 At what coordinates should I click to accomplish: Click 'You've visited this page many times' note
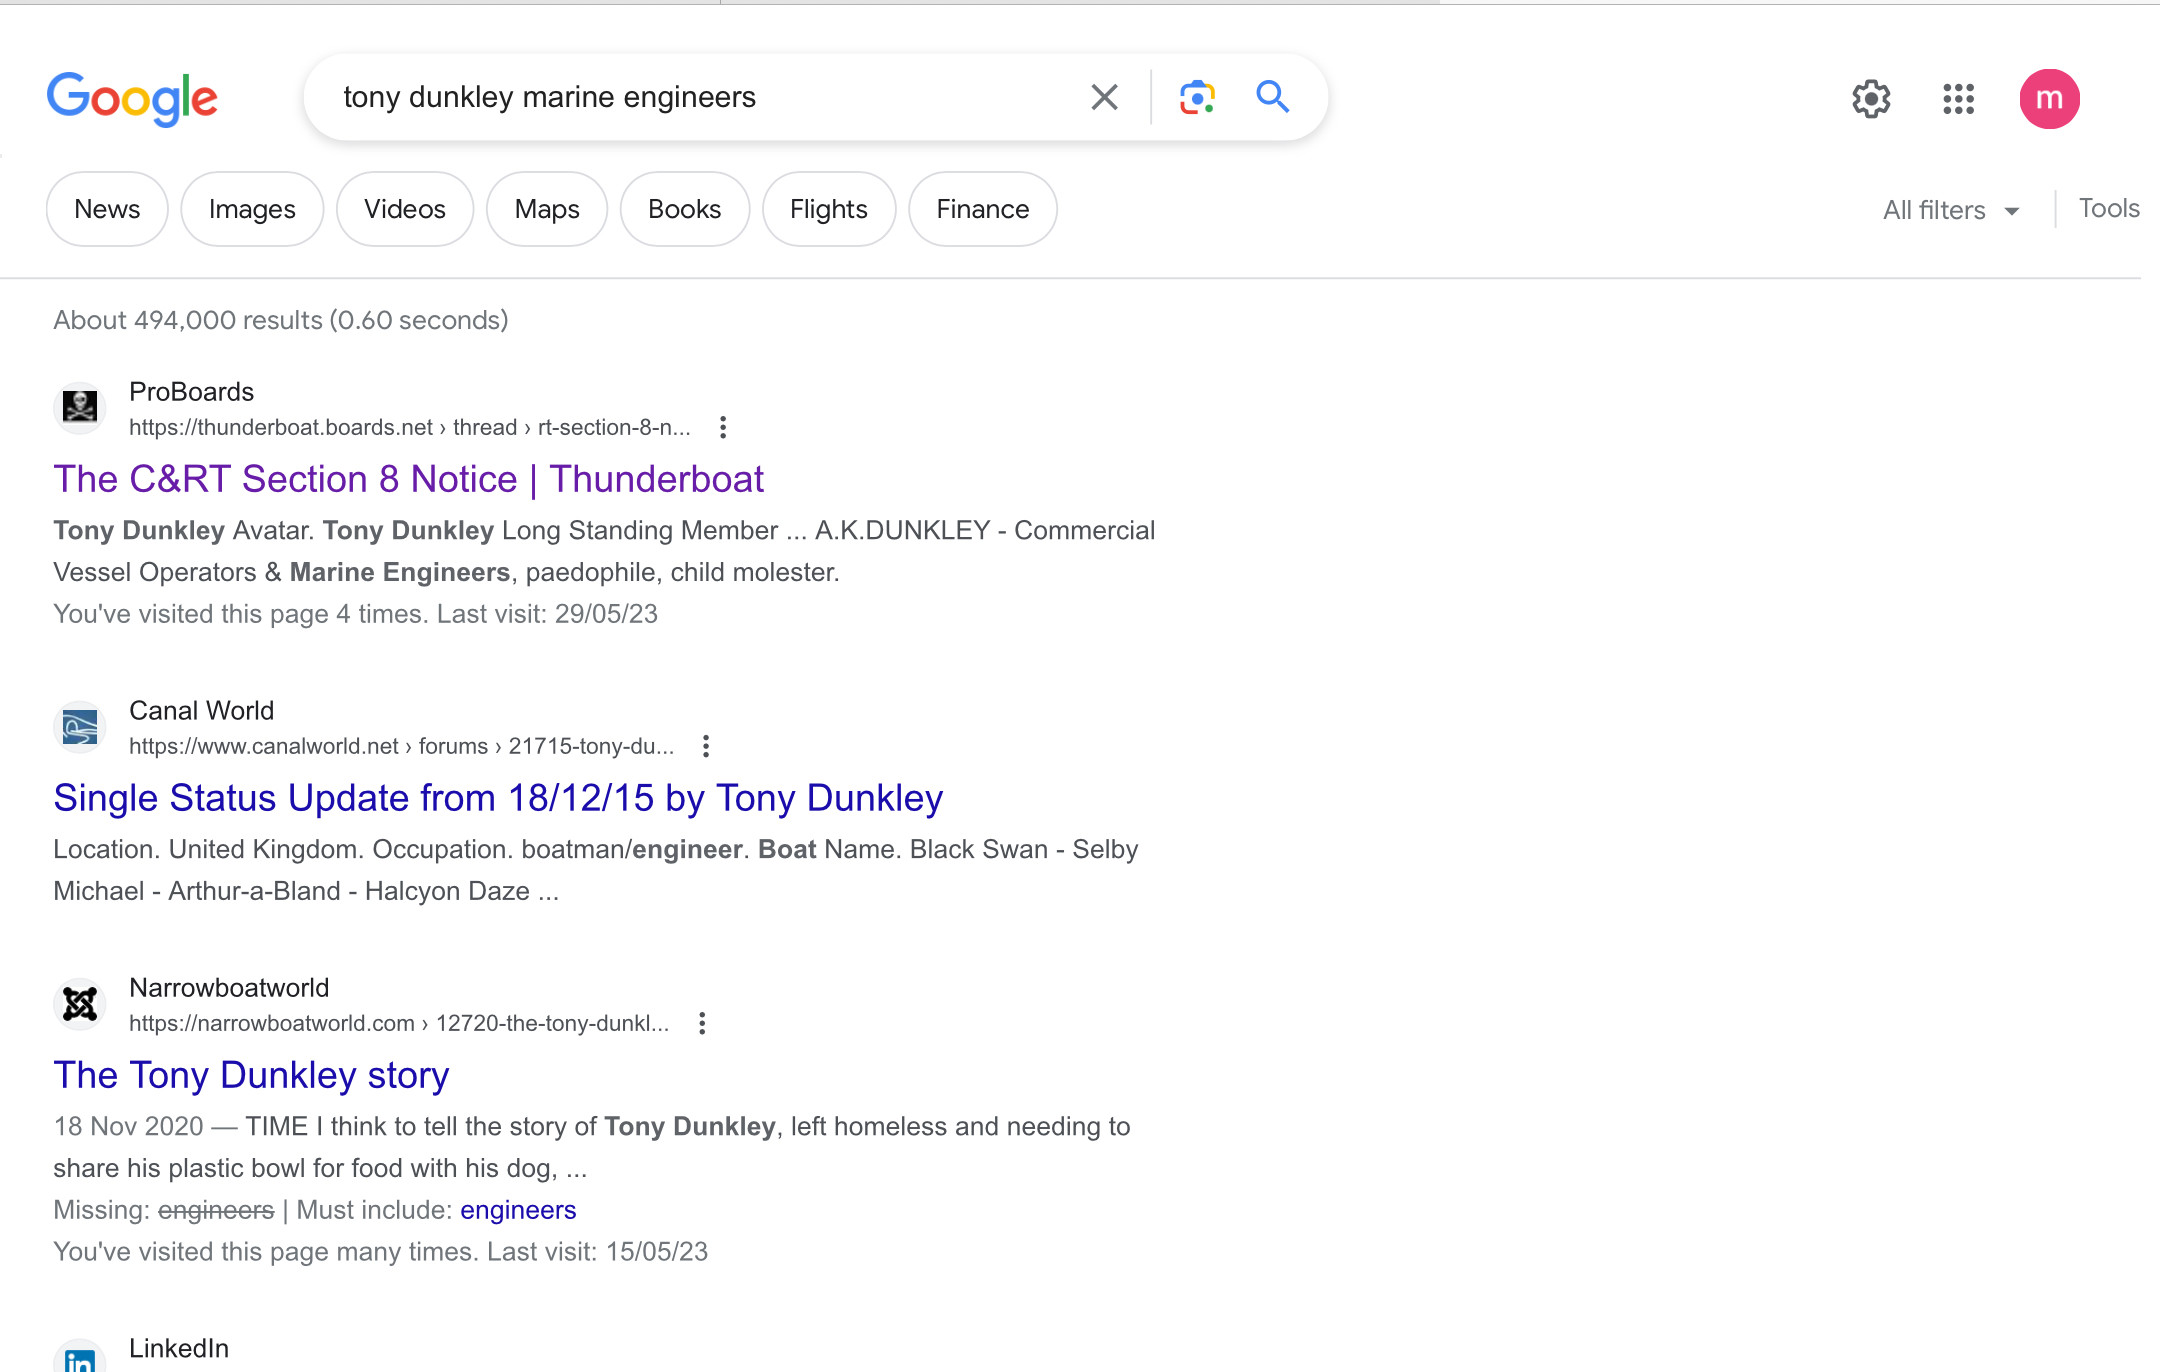pyautogui.click(x=380, y=1252)
